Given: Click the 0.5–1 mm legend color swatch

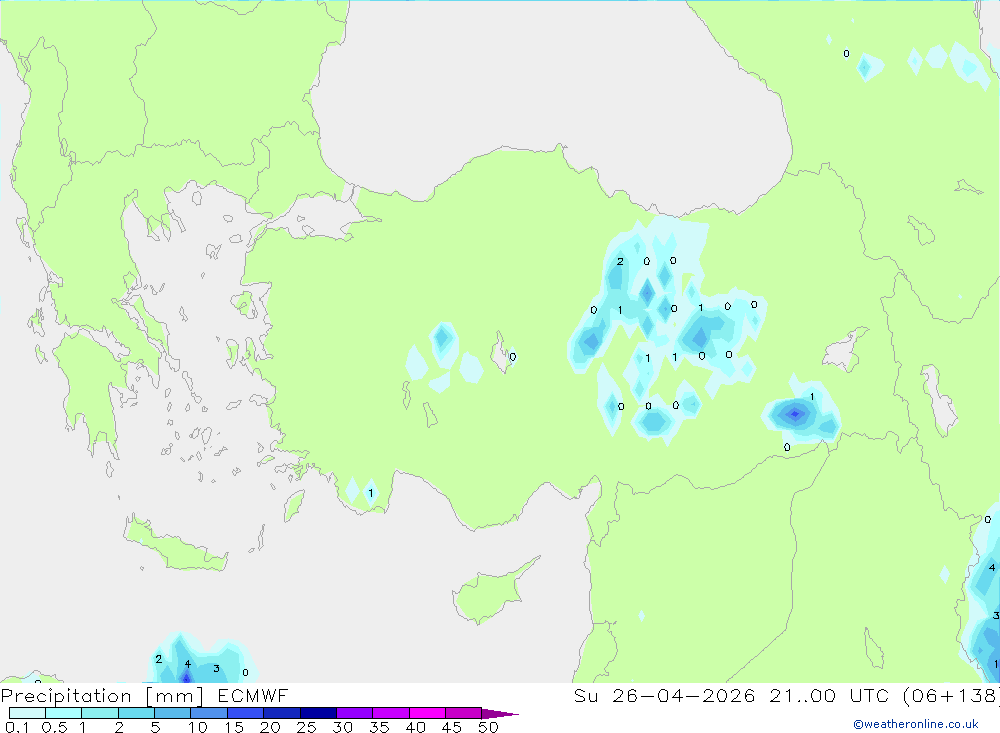Looking at the screenshot, I should click(64, 713).
